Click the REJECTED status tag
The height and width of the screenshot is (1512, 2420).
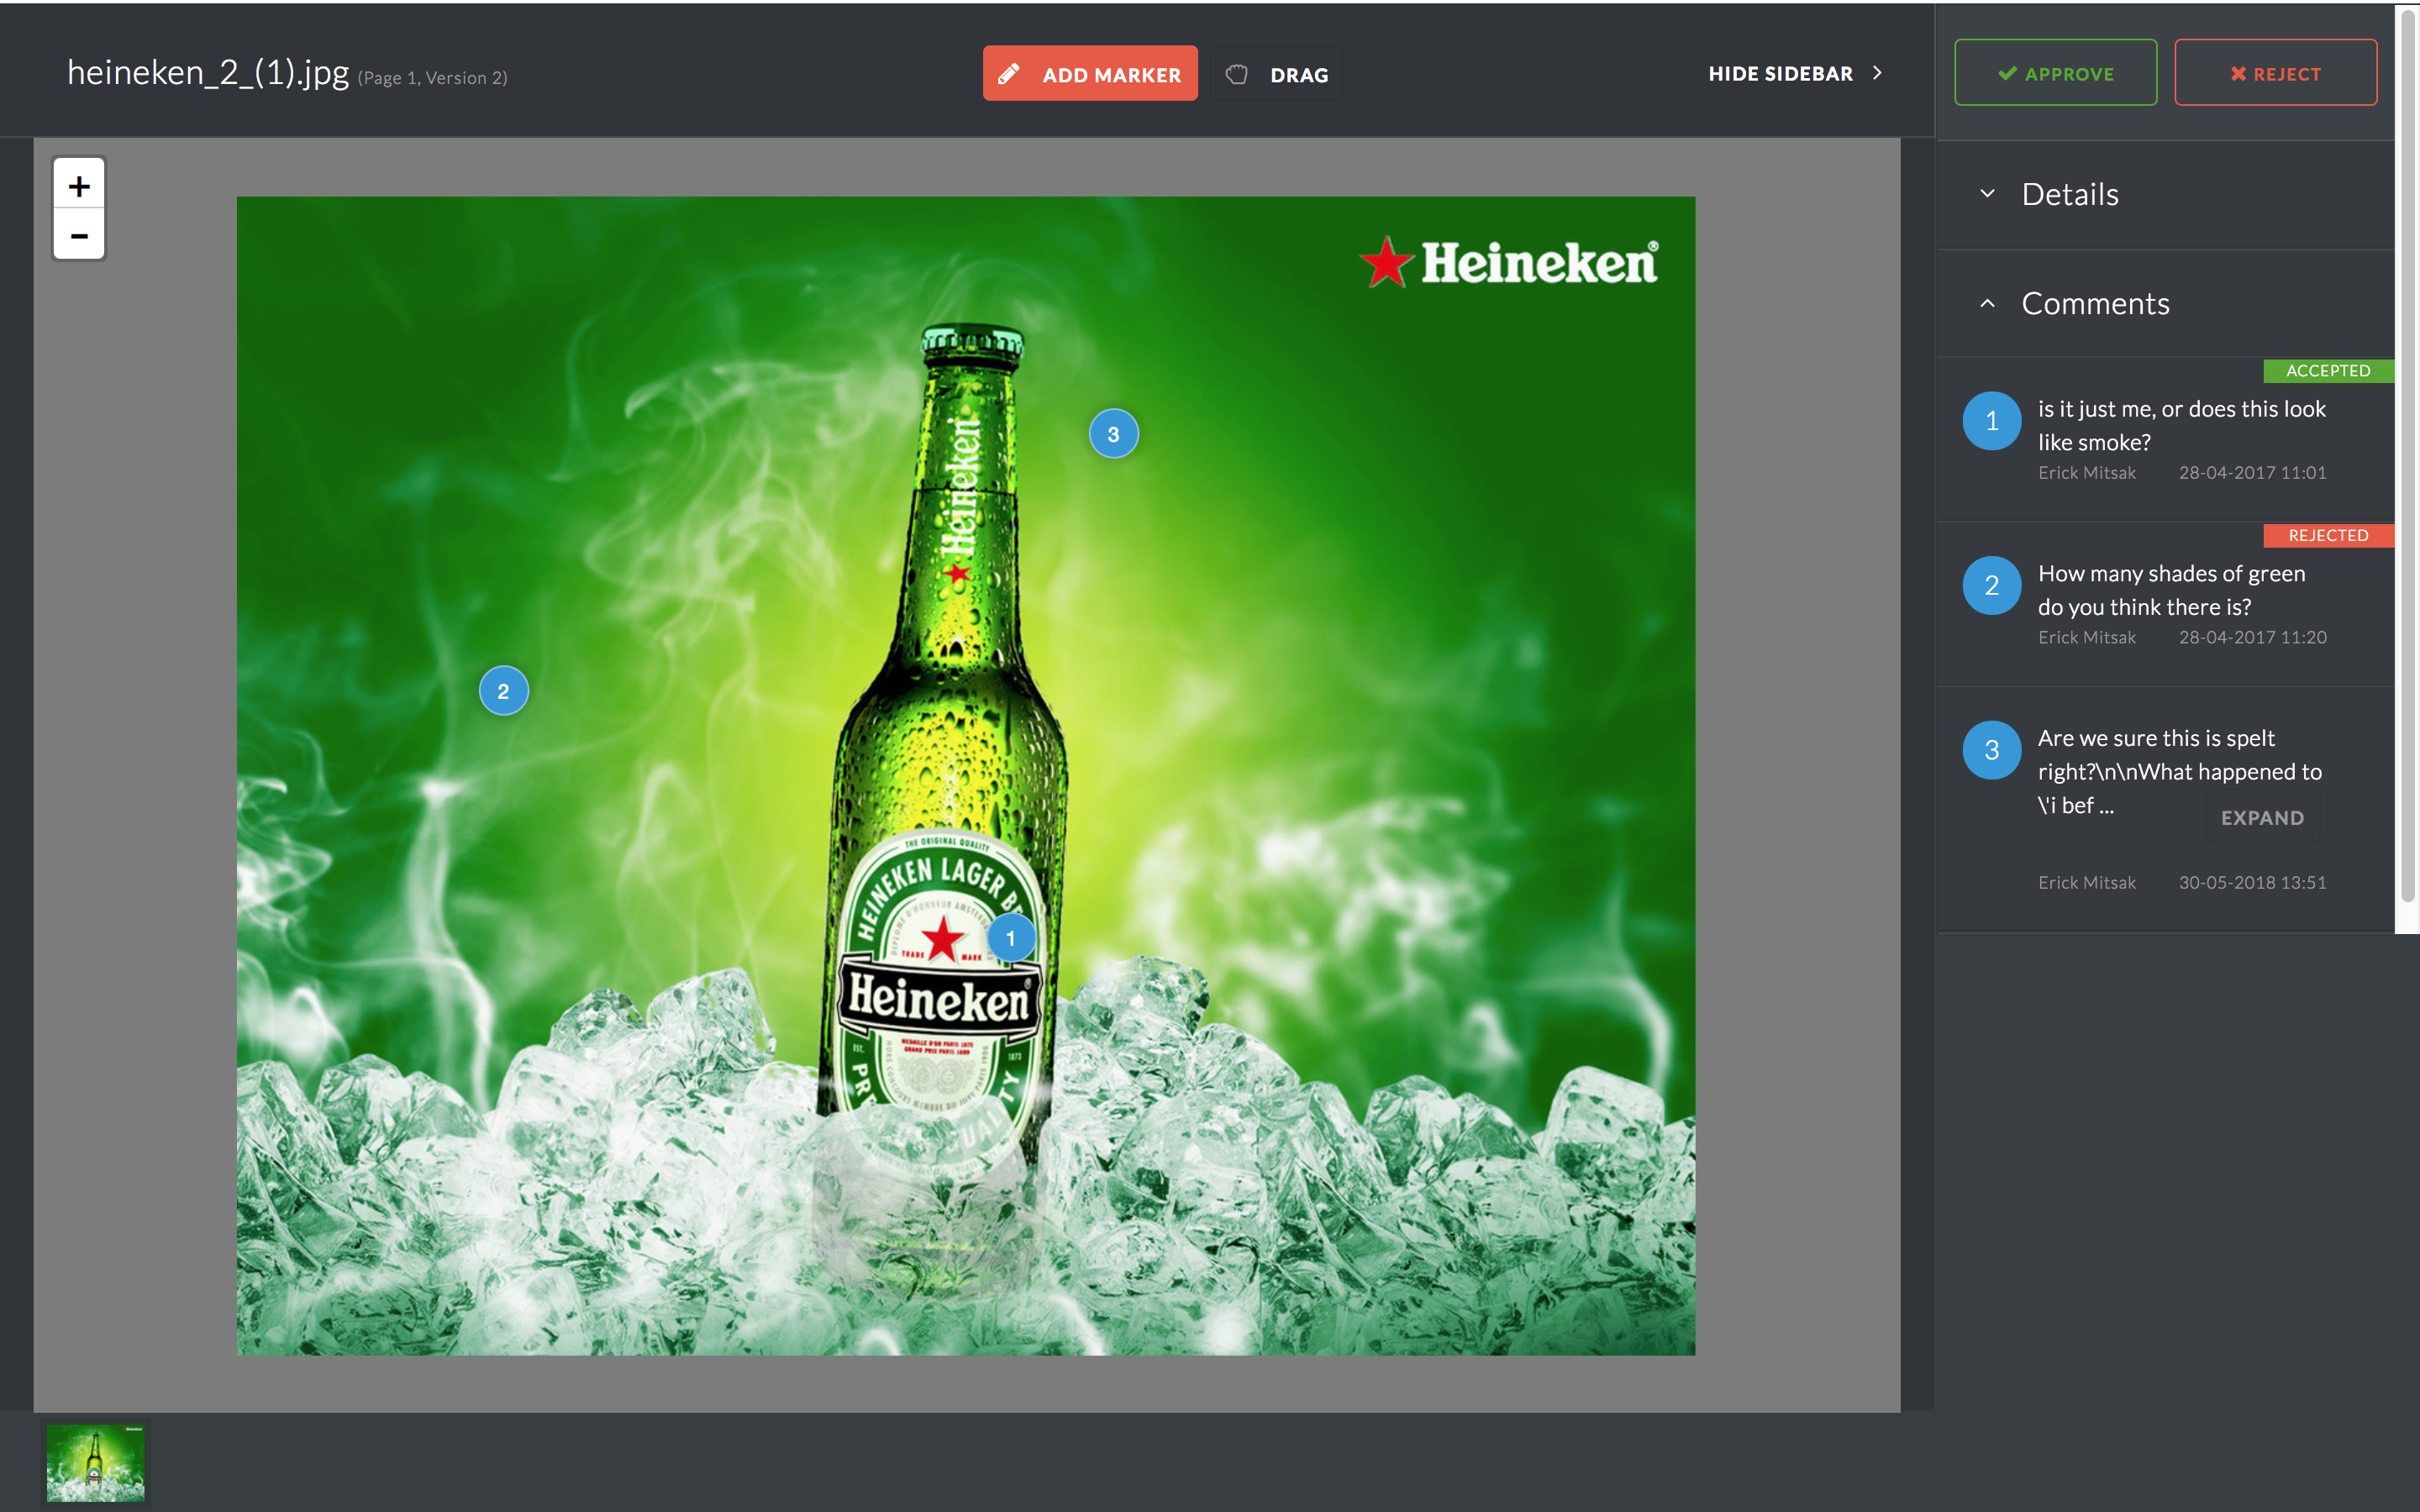click(x=2328, y=536)
